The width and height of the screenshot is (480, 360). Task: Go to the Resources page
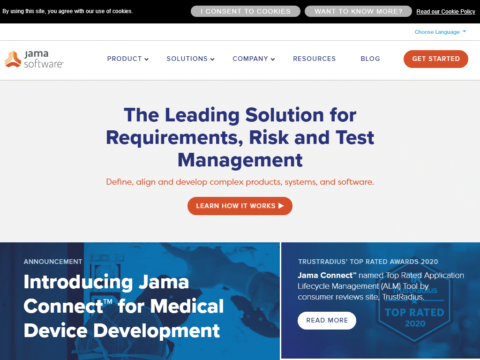[314, 59]
